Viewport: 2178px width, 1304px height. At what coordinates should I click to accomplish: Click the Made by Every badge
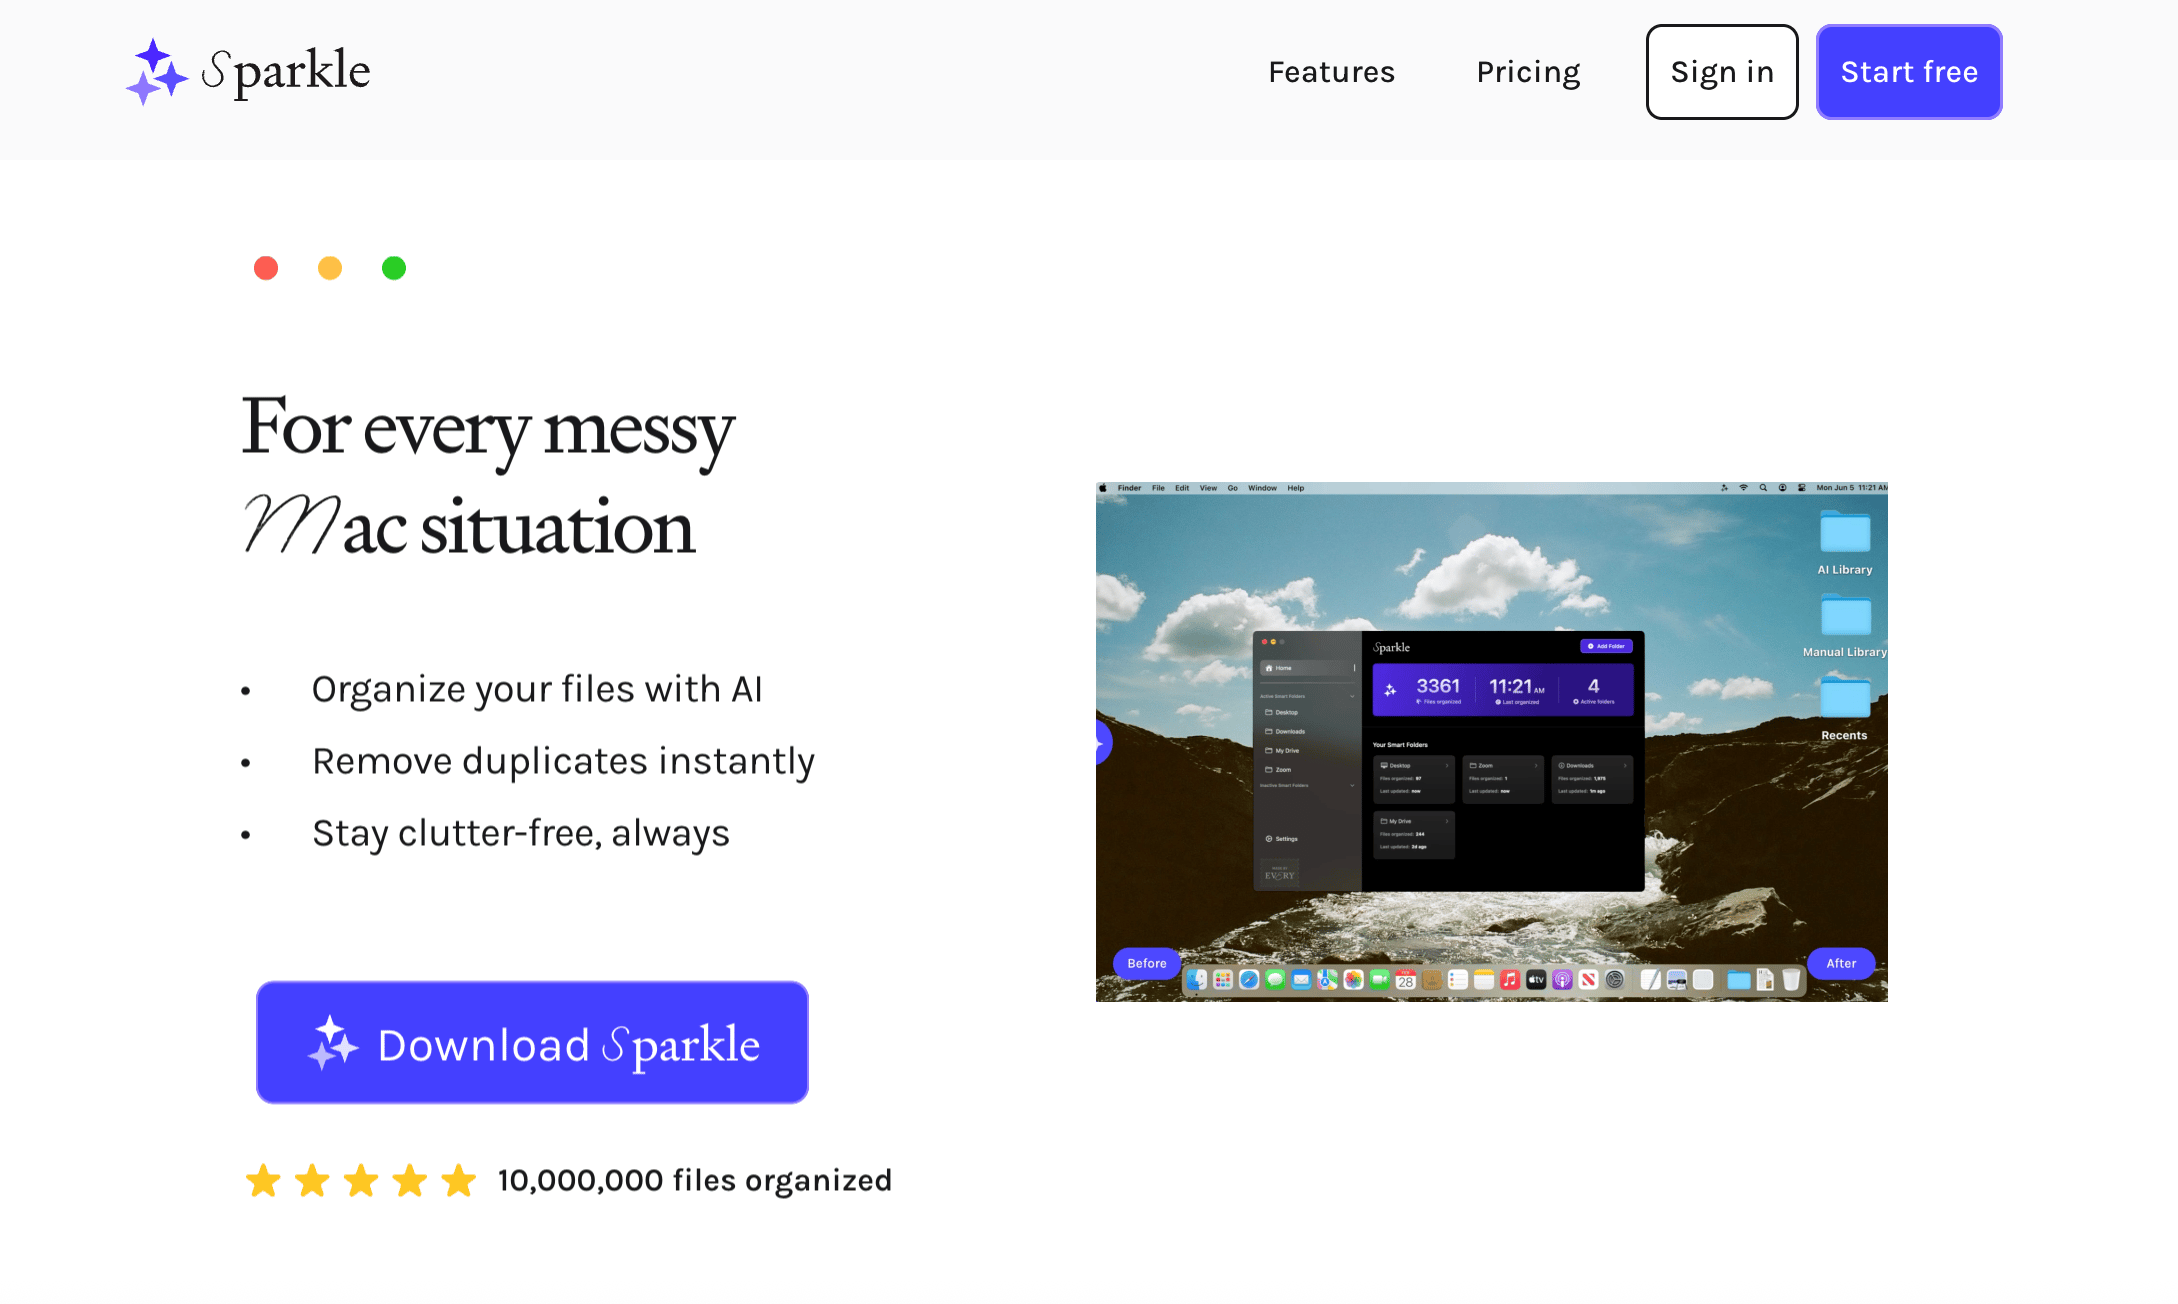click(1280, 873)
